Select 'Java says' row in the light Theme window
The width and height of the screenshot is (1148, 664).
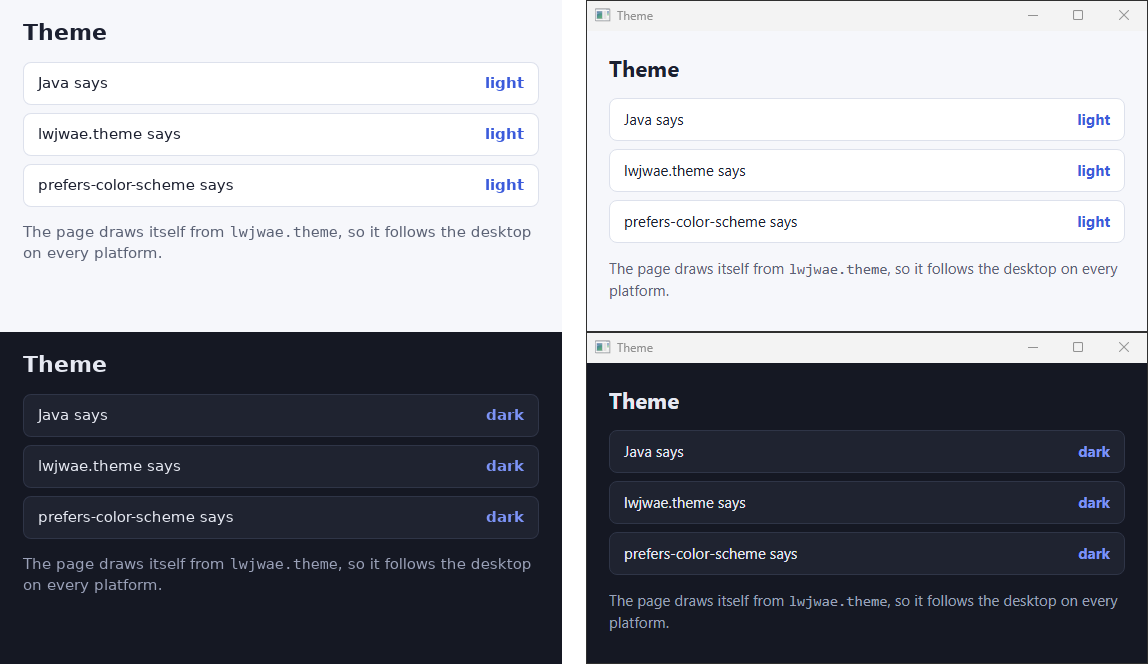[x=867, y=120]
